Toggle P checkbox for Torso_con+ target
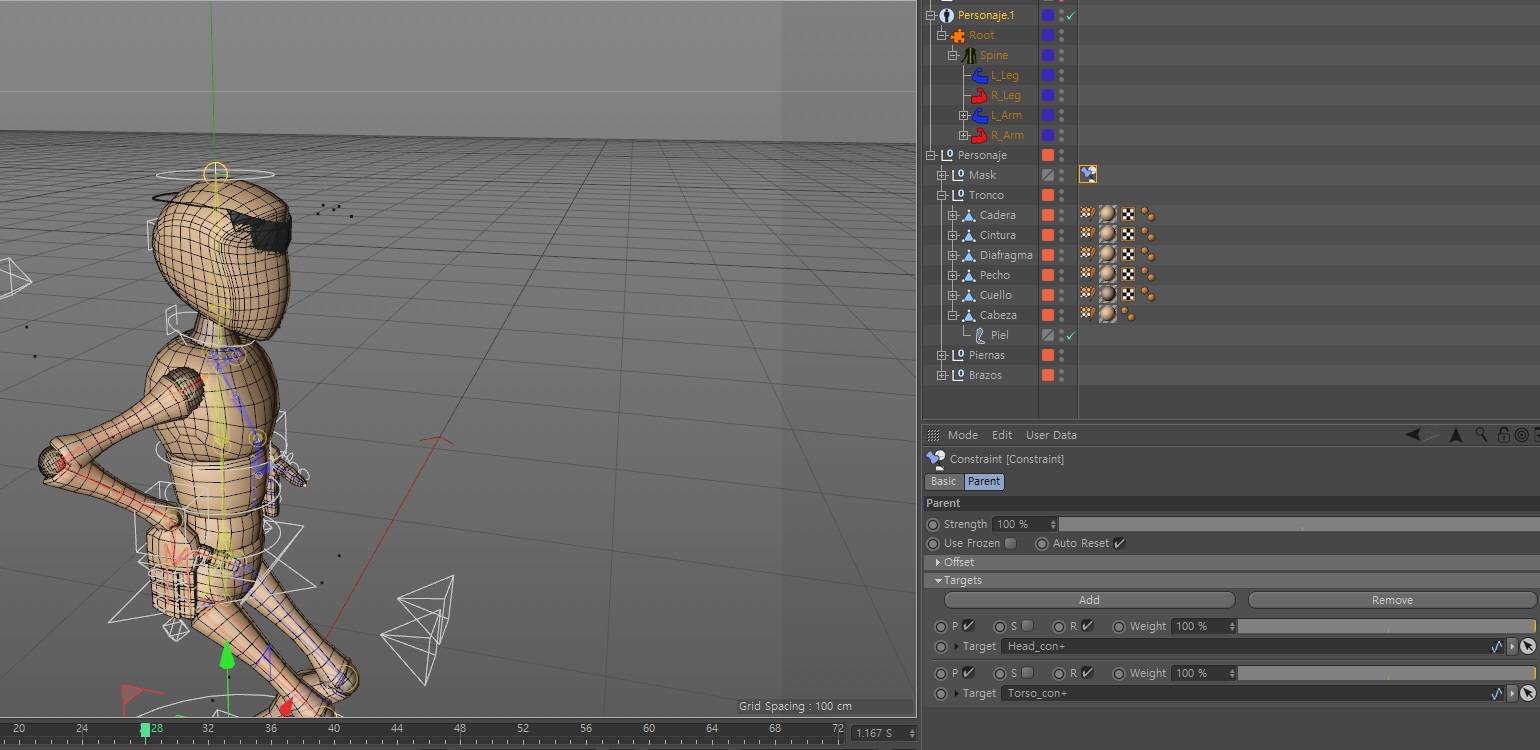This screenshot has height=750, width=1540. click(x=968, y=673)
